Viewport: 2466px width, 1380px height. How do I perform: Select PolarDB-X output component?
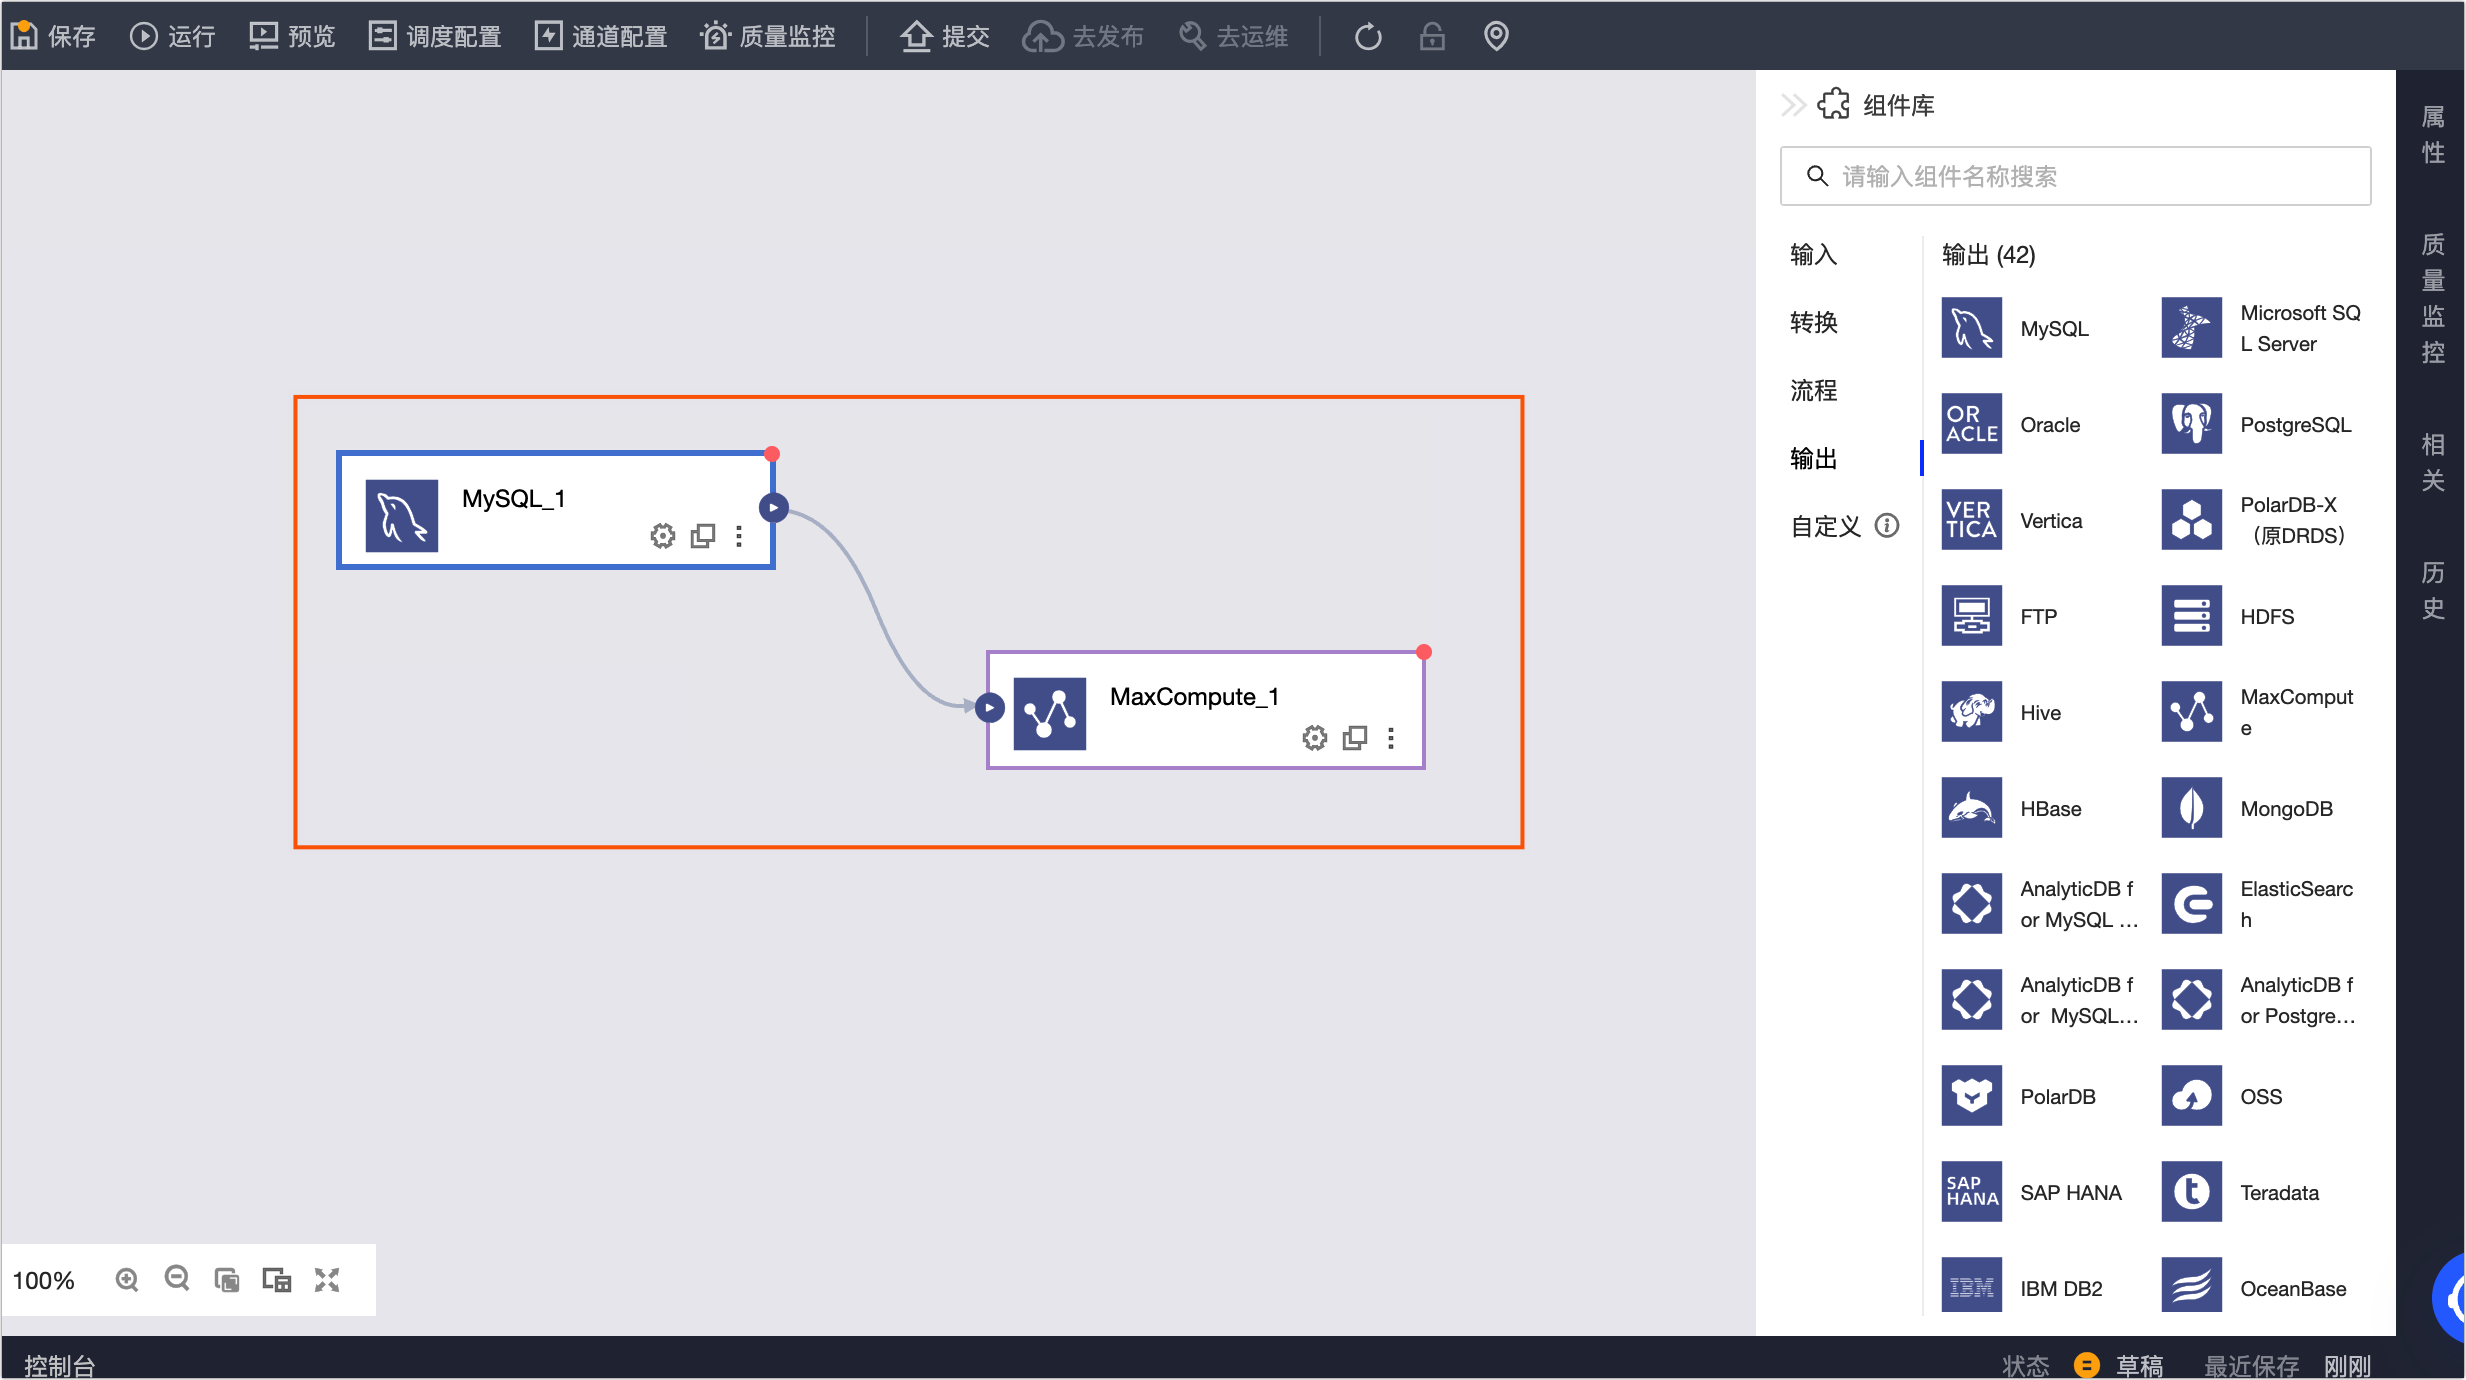click(x=2254, y=520)
